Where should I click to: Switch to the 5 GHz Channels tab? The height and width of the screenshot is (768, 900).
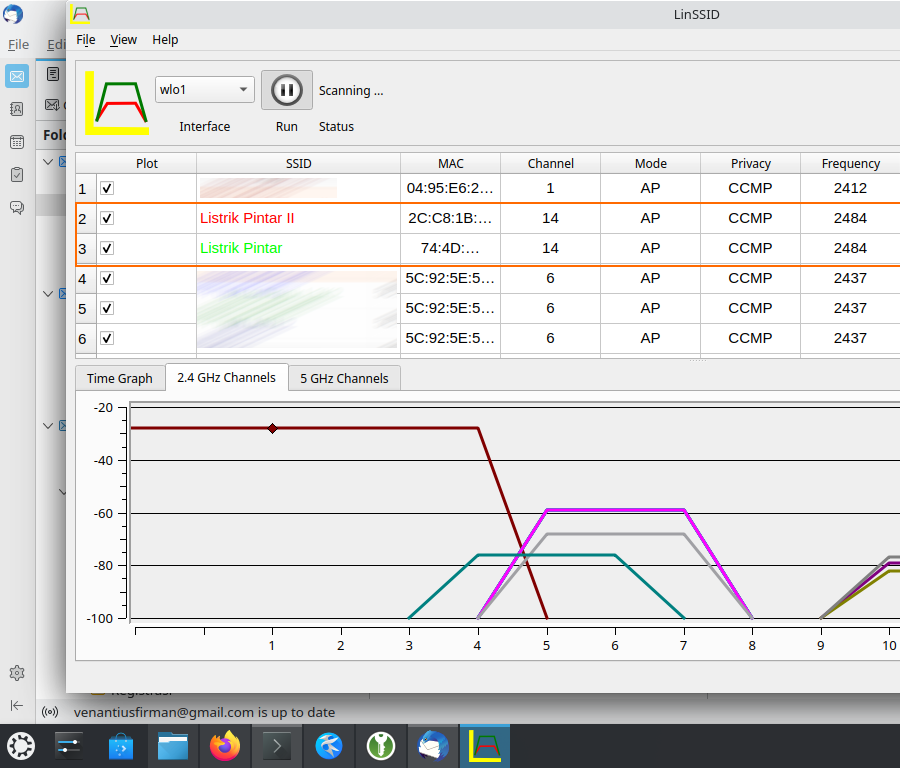pyautogui.click(x=344, y=378)
